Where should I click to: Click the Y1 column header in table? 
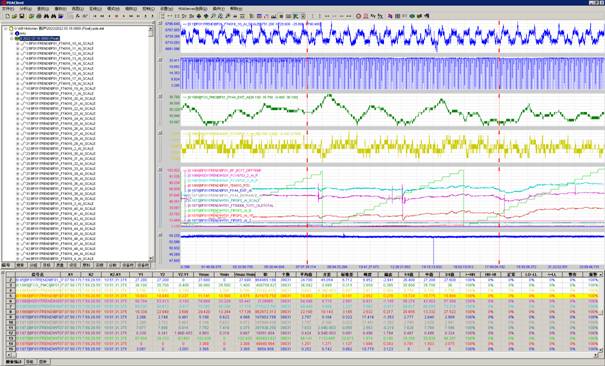[141, 275]
